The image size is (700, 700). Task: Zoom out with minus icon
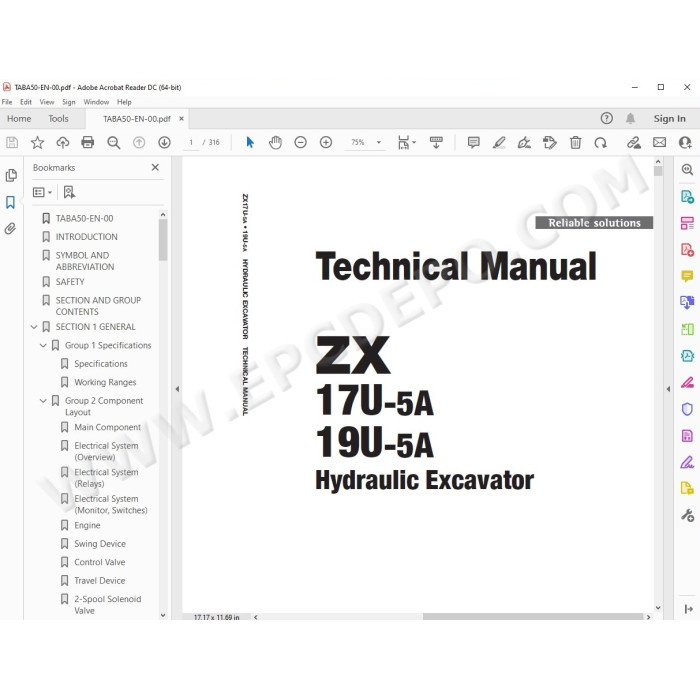(x=300, y=142)
